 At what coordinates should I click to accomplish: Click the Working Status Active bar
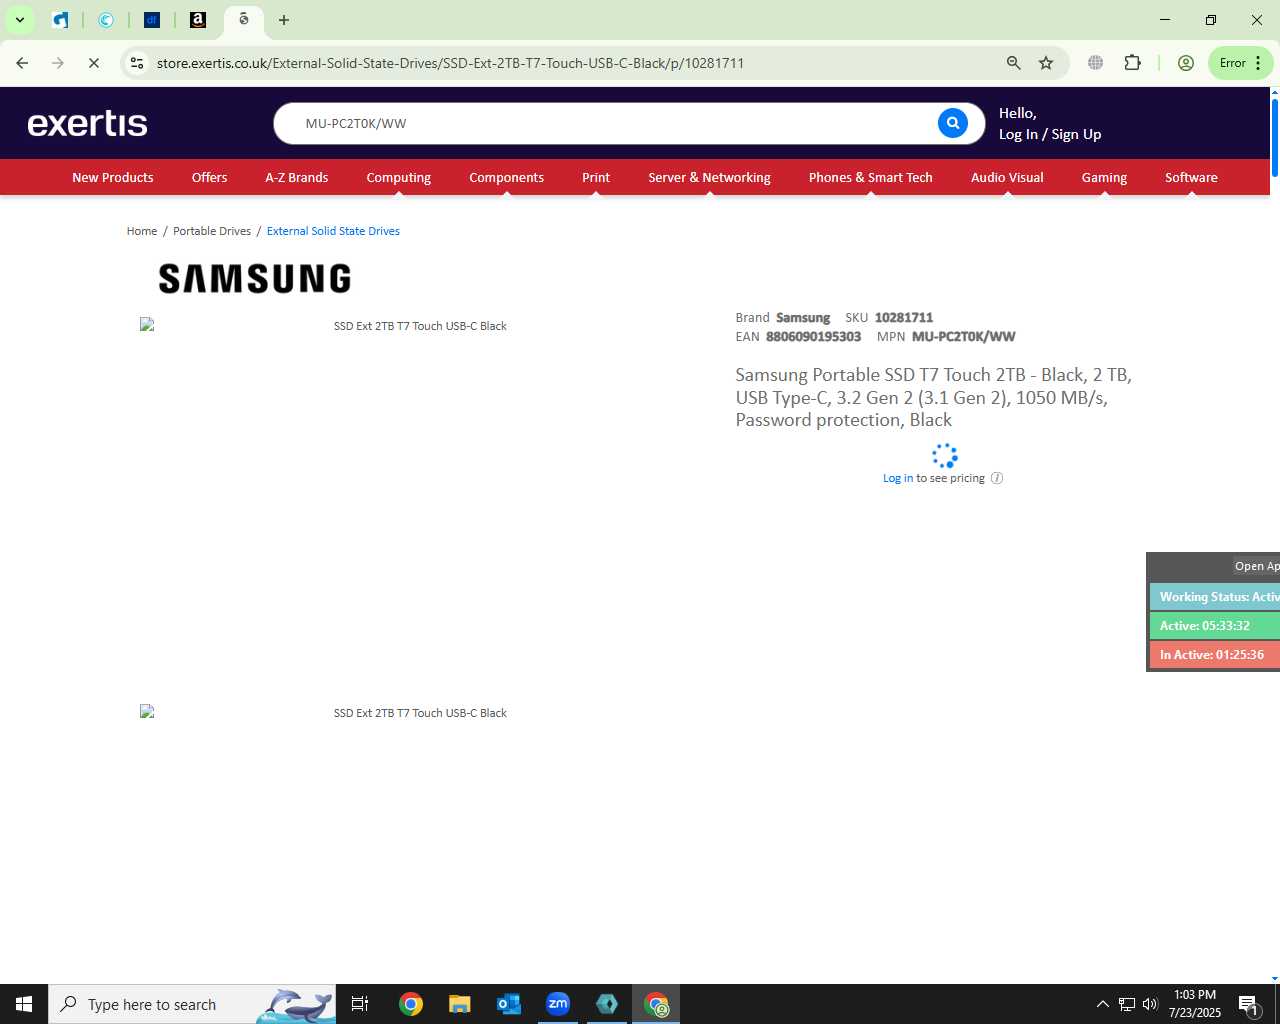pyautogui.click(x=1215, y=597)
